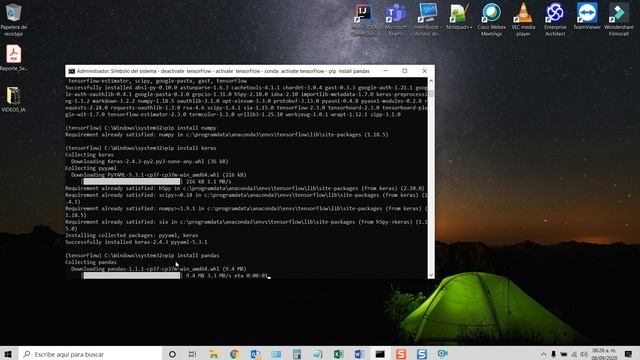Screen dimensions: 640x360
Task: Click the 'Collecting pandas' line
Action: 91,262
